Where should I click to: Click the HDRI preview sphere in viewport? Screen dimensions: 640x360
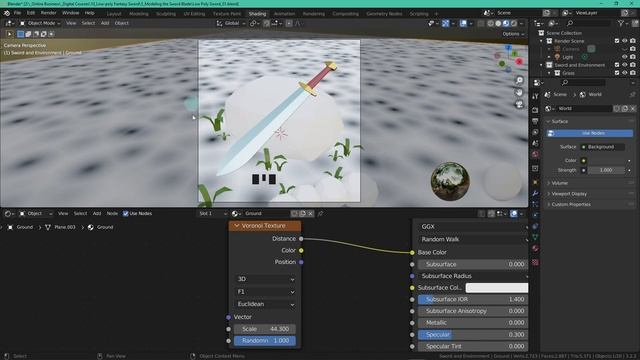pos(450,181)
